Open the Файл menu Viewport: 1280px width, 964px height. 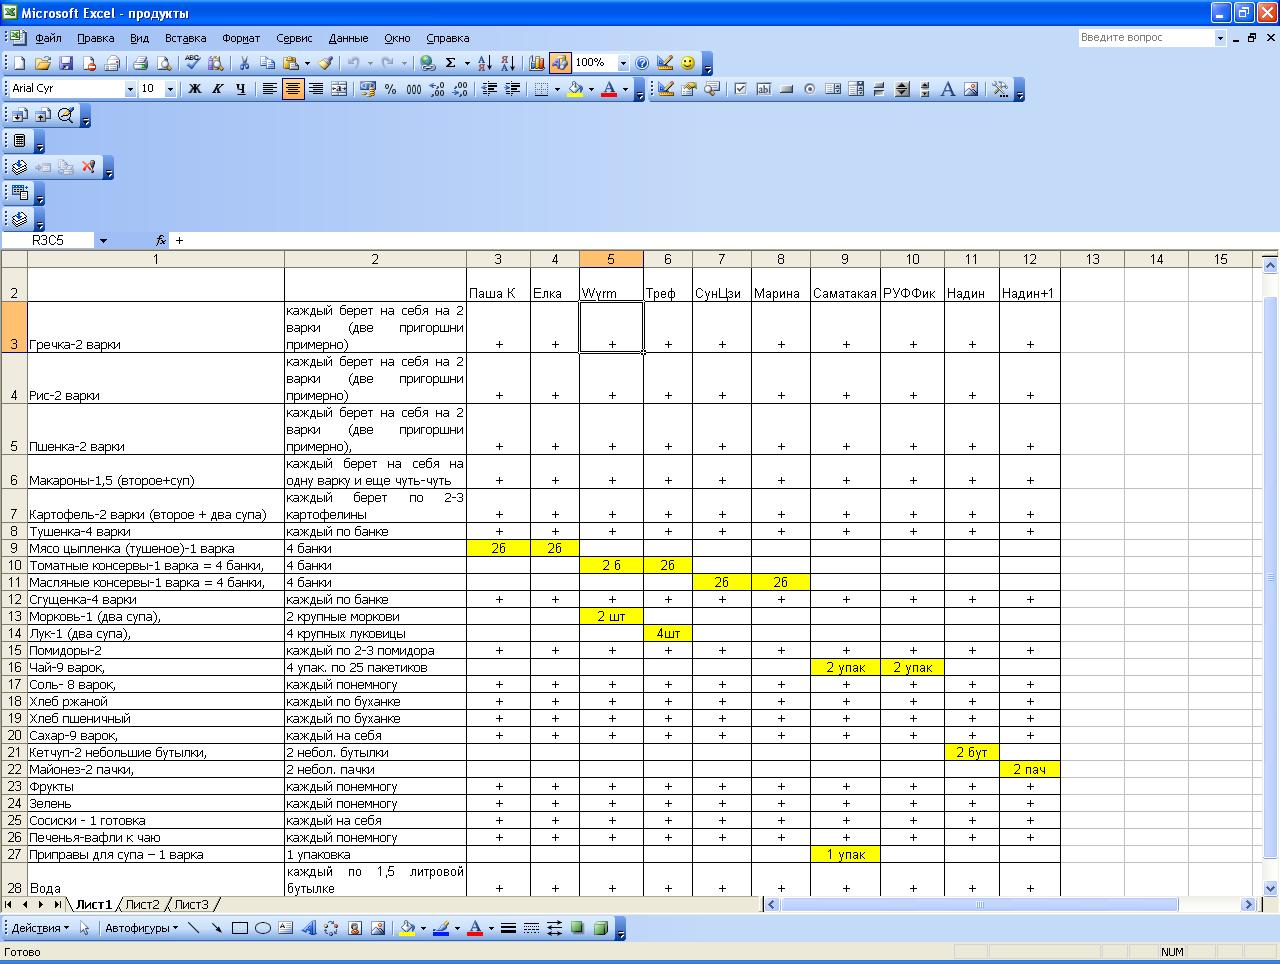[x=48, y=38]
